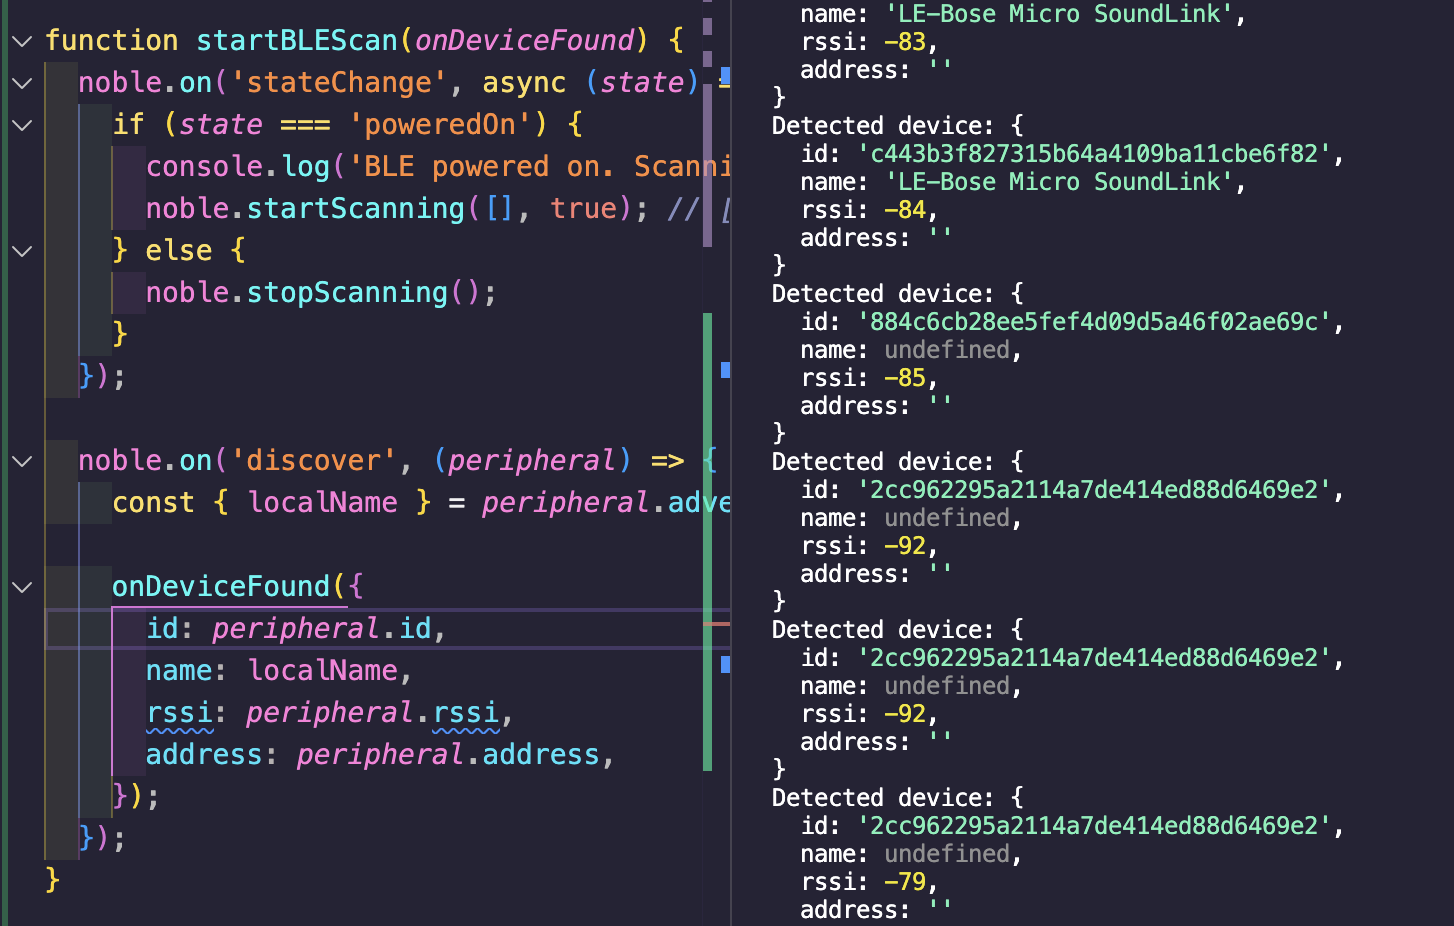Fold the noble.on 'stateChange' block

pos(22,83)
